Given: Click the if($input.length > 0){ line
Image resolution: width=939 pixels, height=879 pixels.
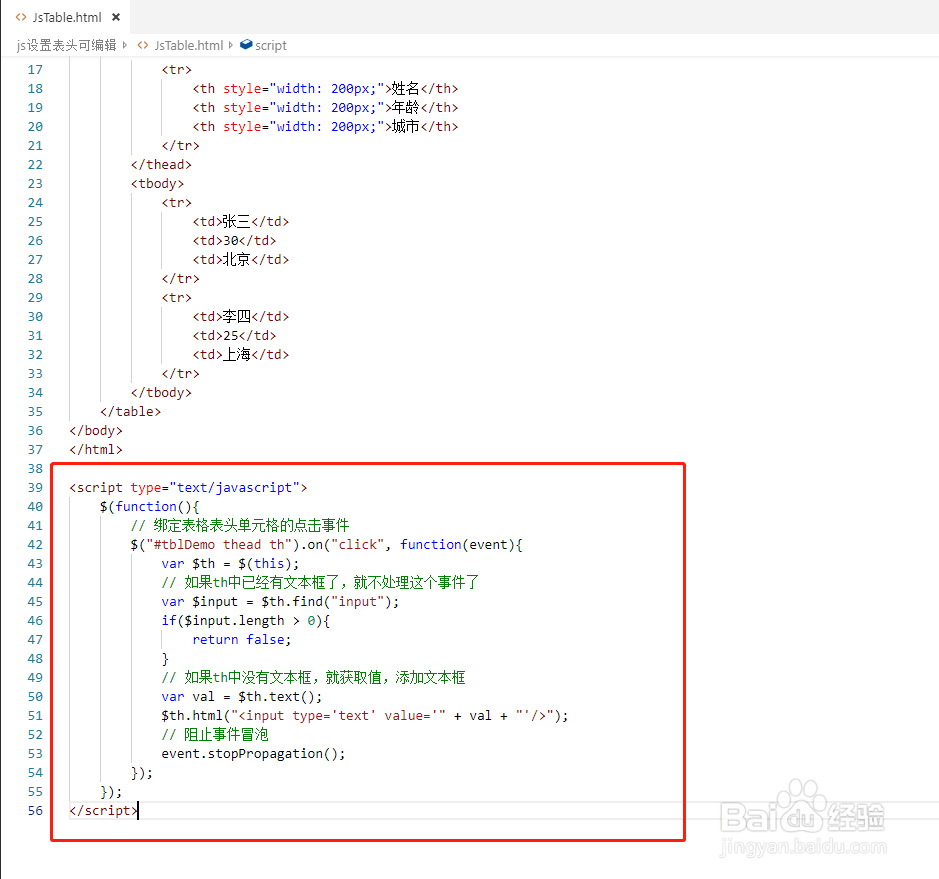Looking at the screenshot, I should click(x=246, y=621).
